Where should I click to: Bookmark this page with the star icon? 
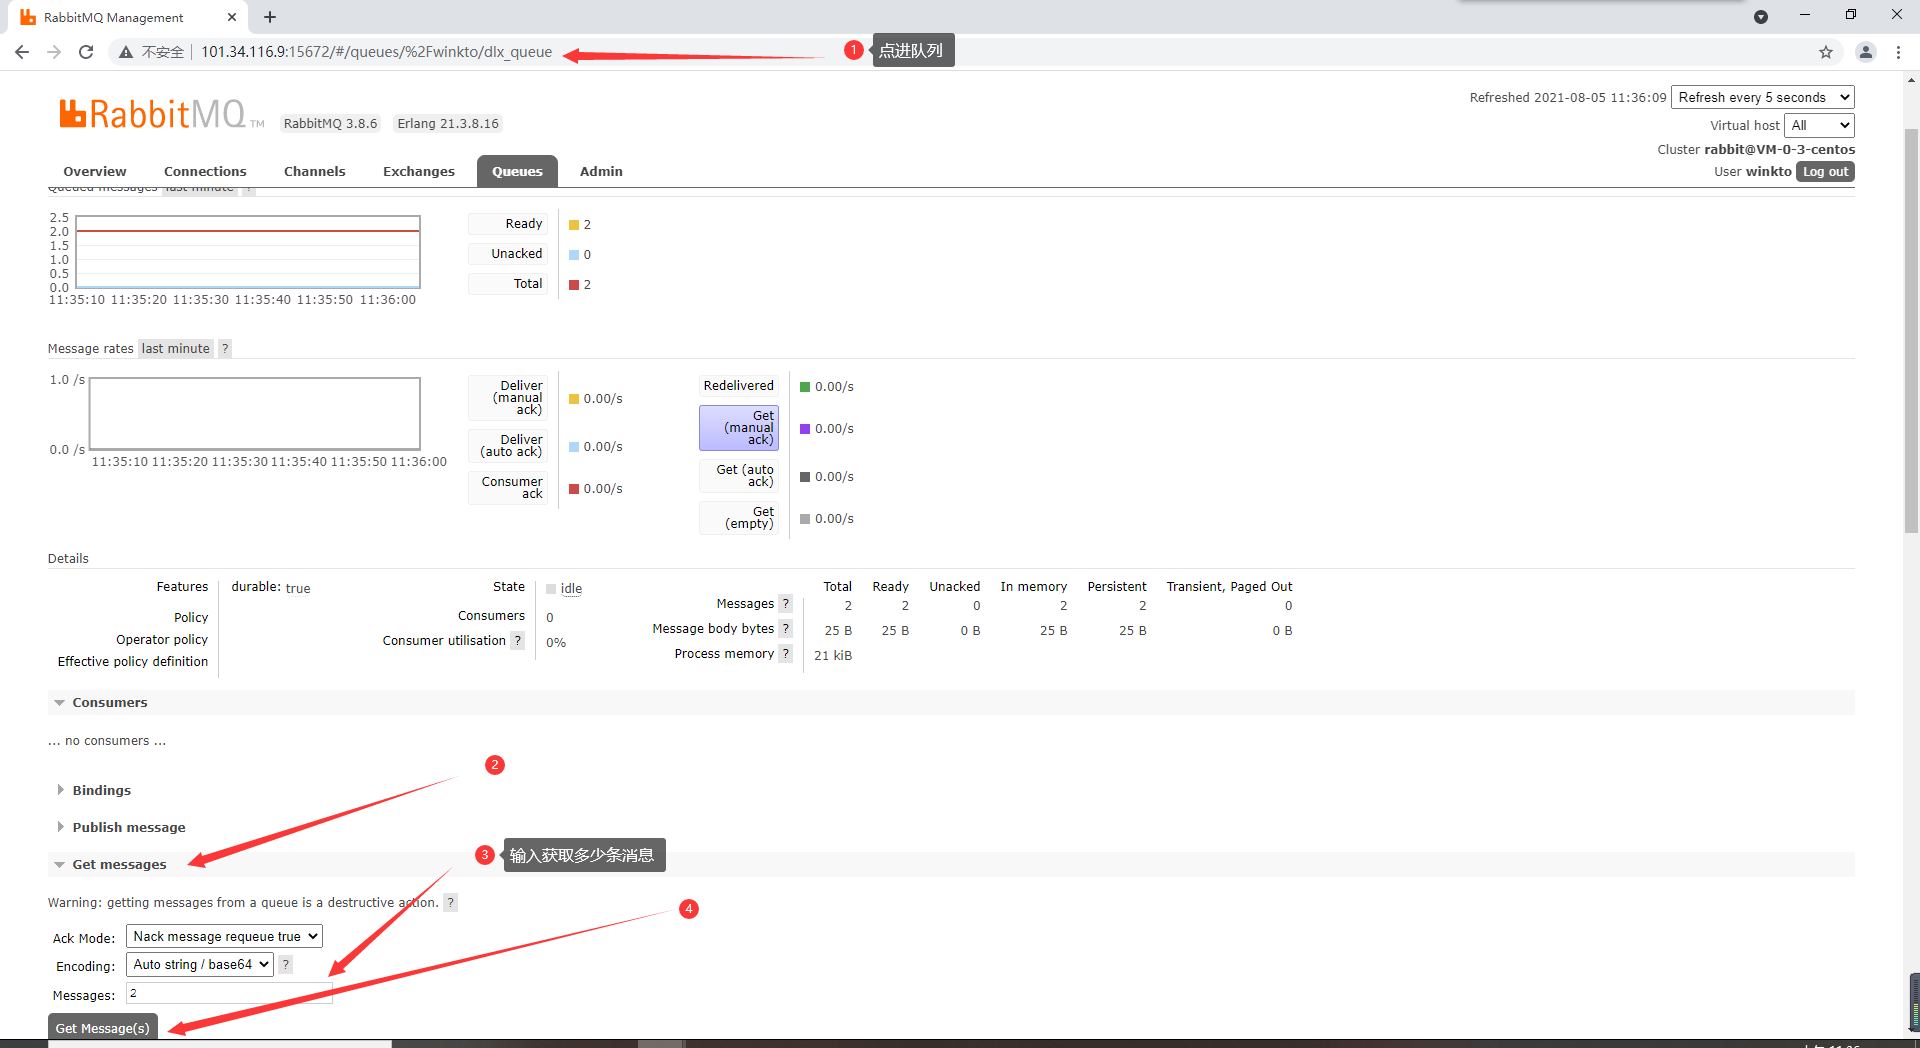click(x=1826, y=52)
